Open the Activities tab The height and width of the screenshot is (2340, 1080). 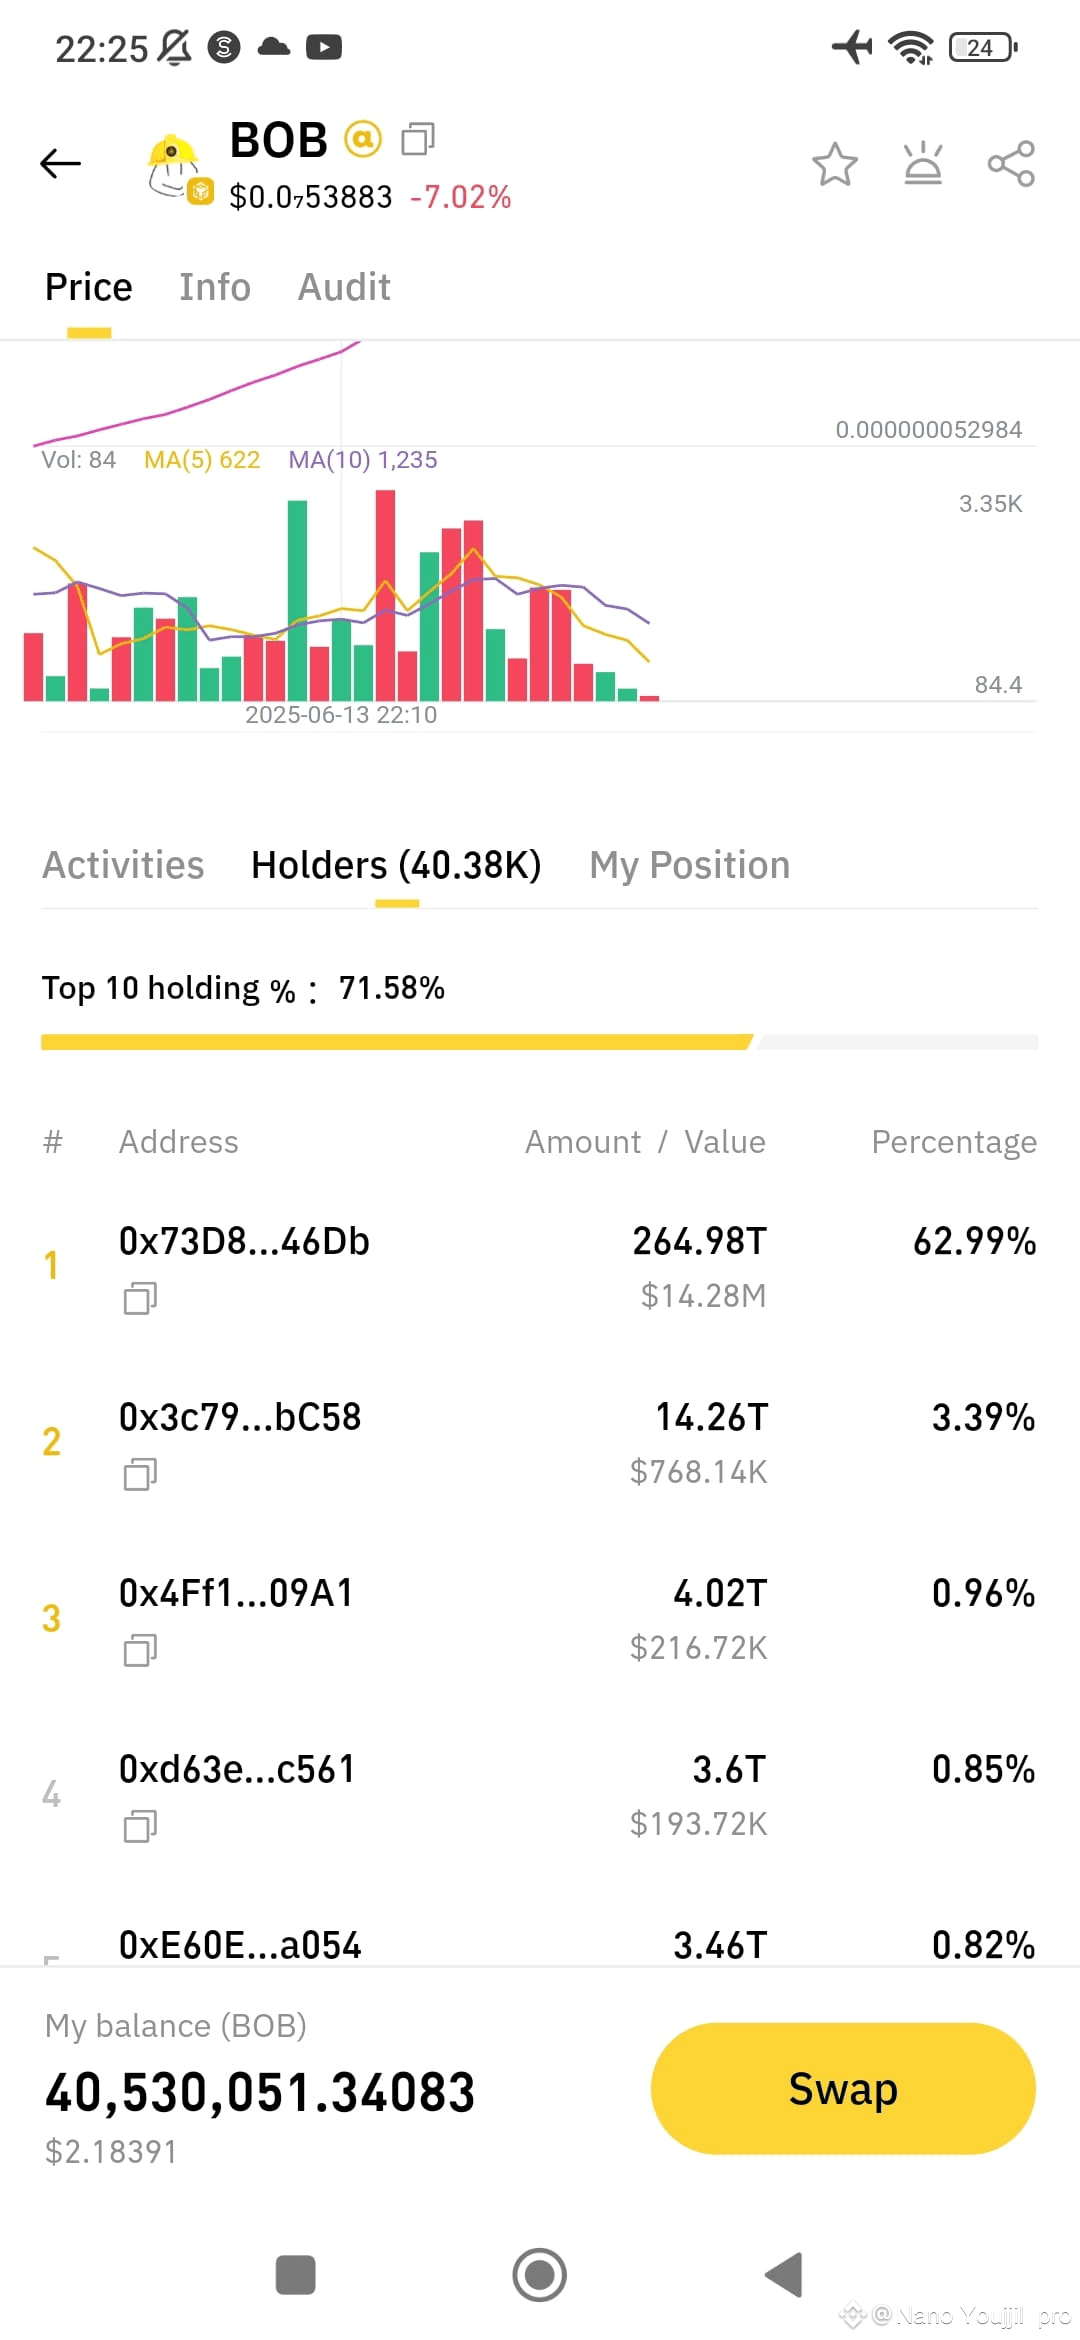[123, 865]
